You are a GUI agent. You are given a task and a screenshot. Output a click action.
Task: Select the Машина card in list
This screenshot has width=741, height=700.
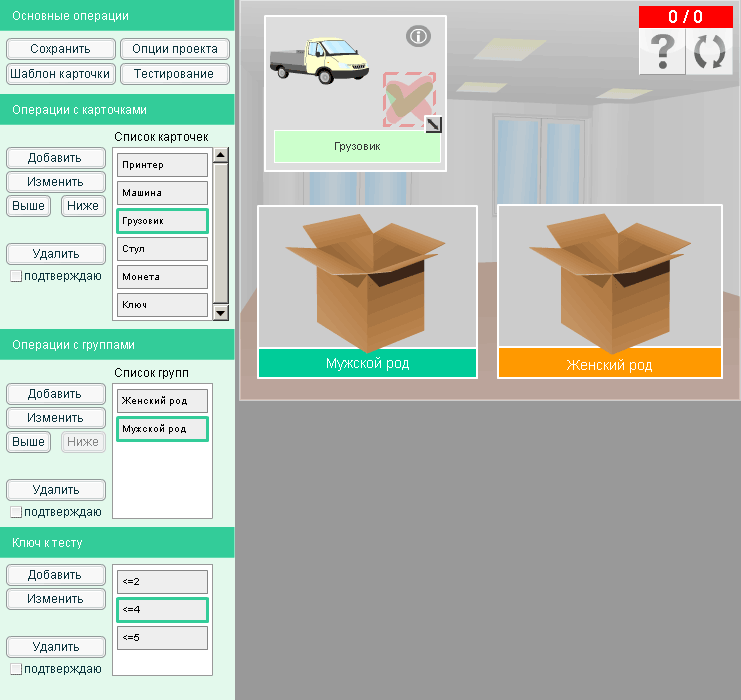click(x=163, y=193)
